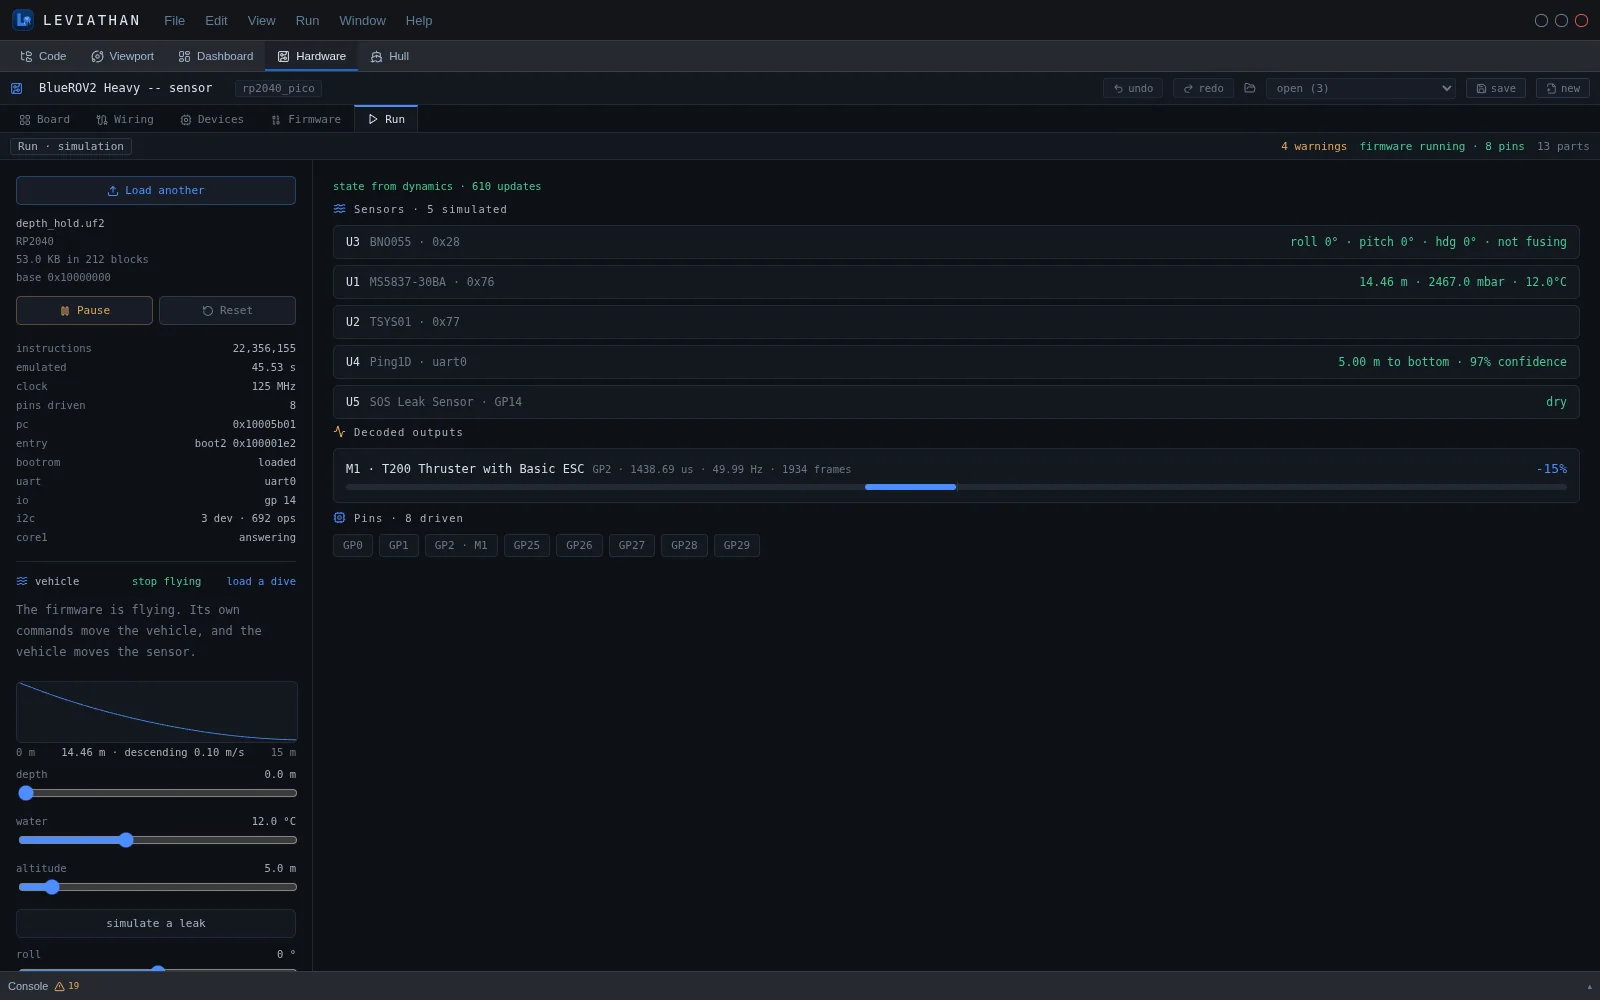Click the rp2040_pico board tag

[x=278, y=88]
